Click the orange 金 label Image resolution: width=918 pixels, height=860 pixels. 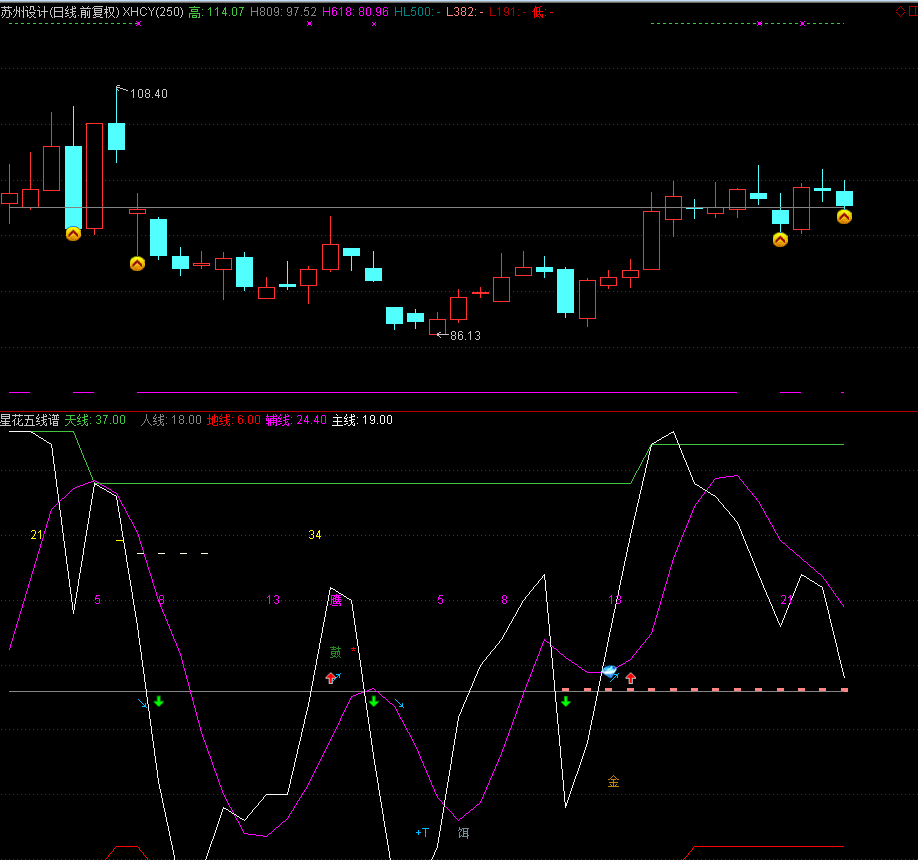(613, 781)
